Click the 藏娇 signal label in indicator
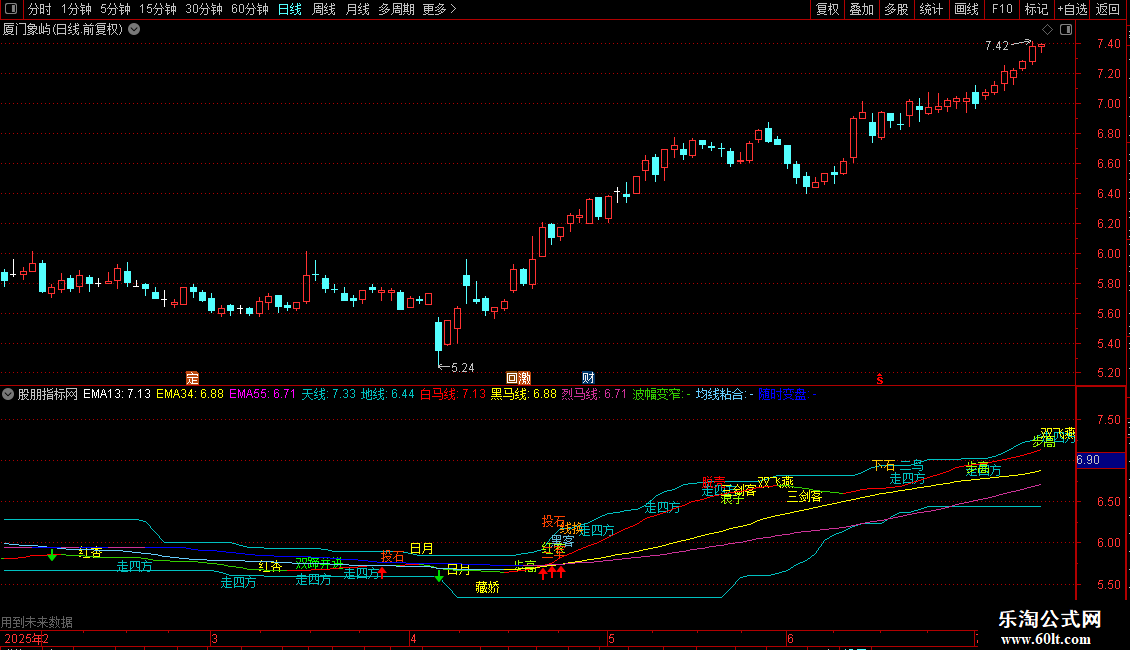Image resolution: width=1130 pixels, height=650 pixels. point(487,587)
